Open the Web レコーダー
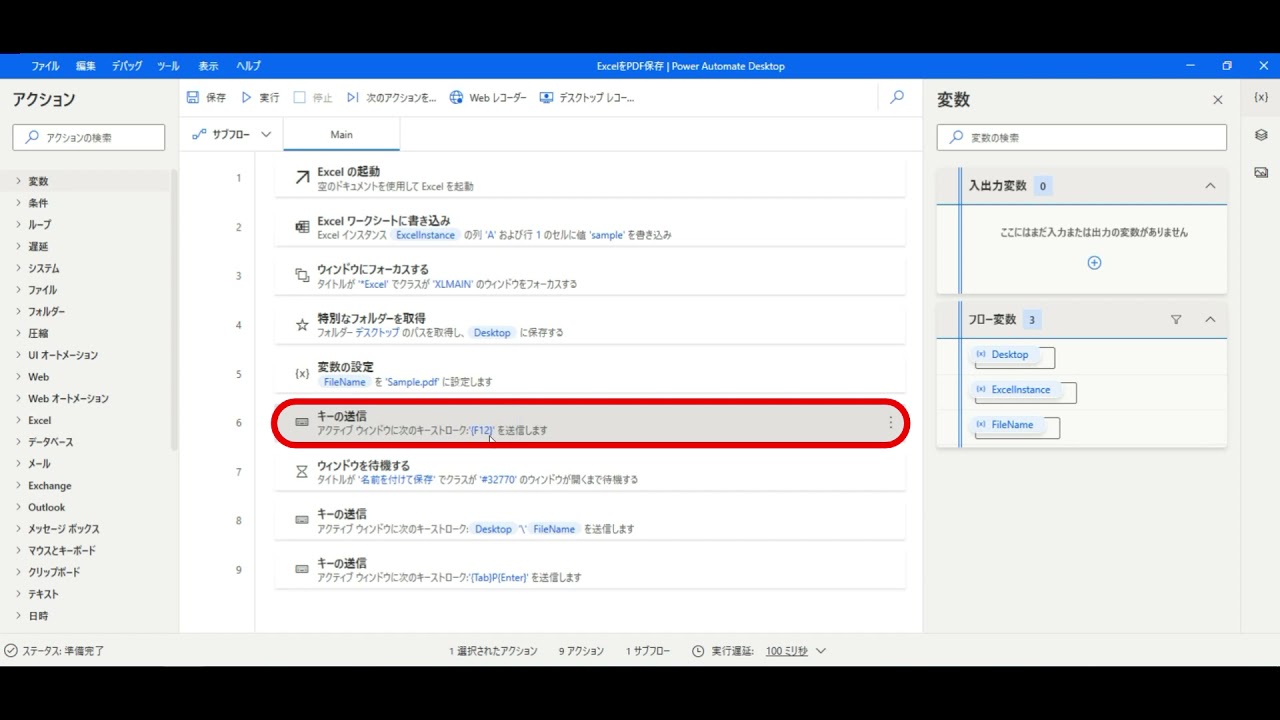 point(488,98)
